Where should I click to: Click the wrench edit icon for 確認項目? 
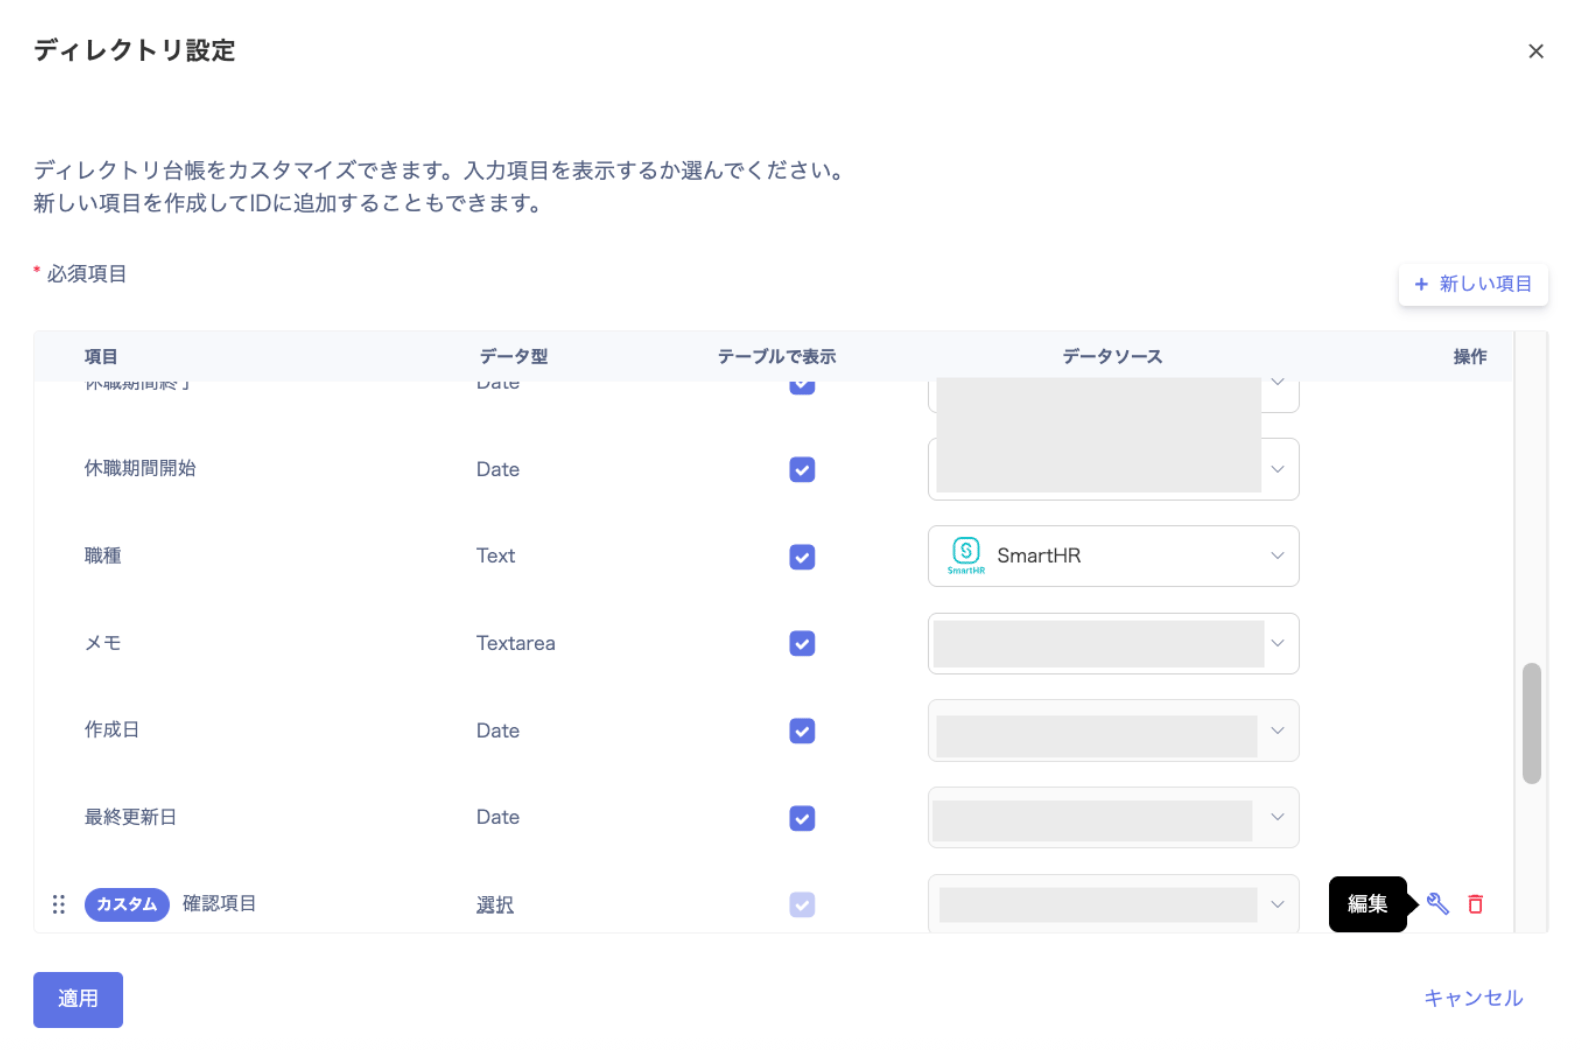click(x=1437, y=904)
